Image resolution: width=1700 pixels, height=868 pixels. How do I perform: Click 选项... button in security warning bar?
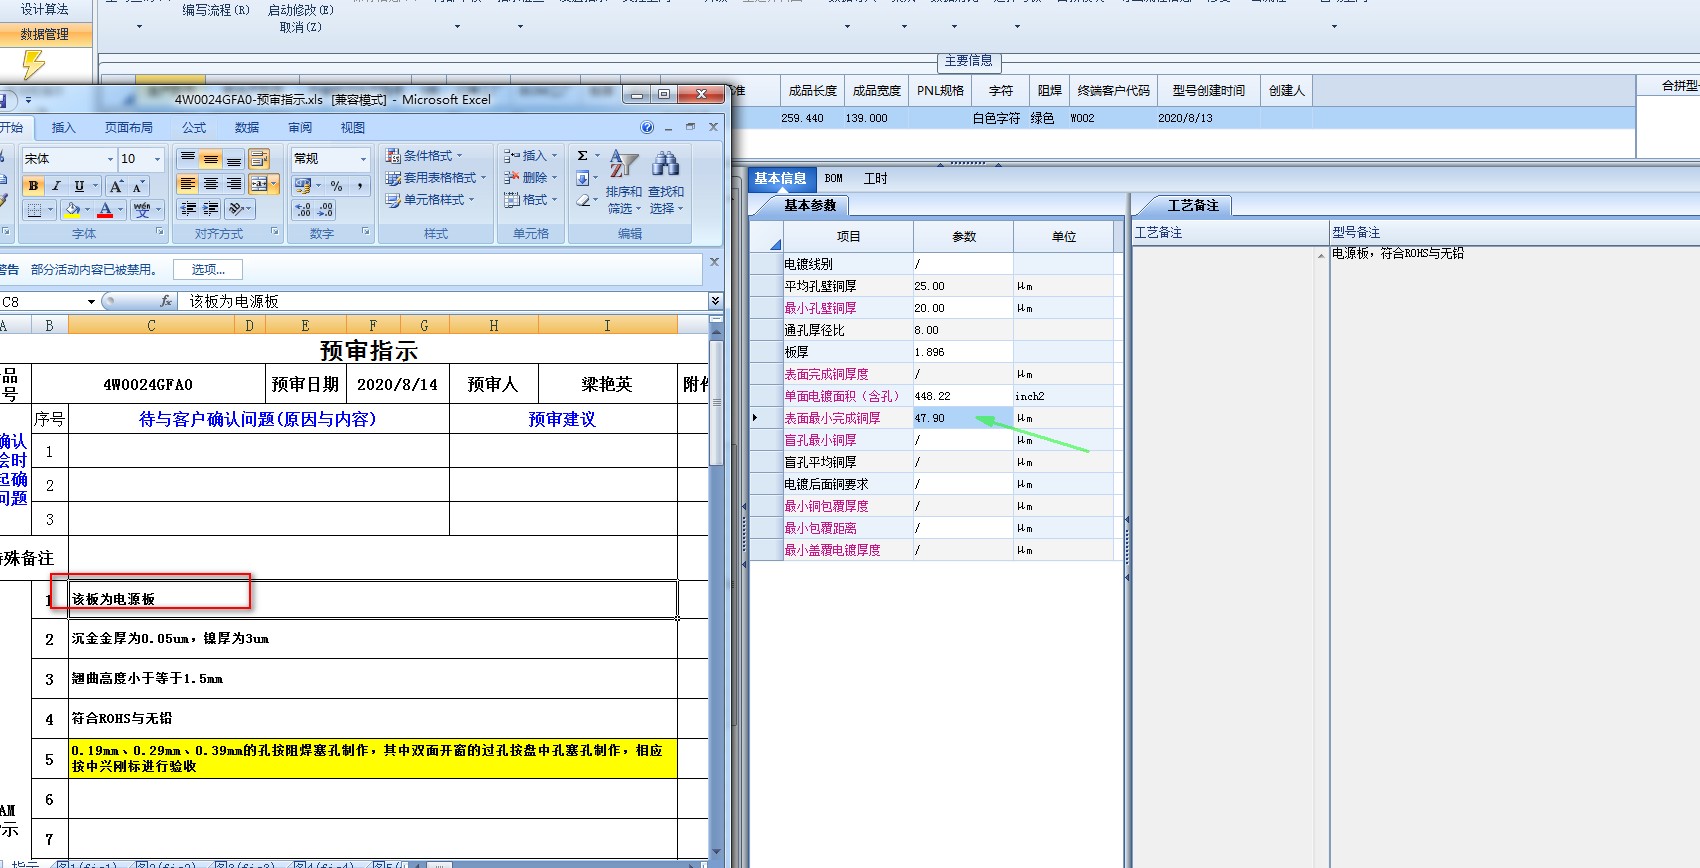pyautogui.click(x=208, y=269)
